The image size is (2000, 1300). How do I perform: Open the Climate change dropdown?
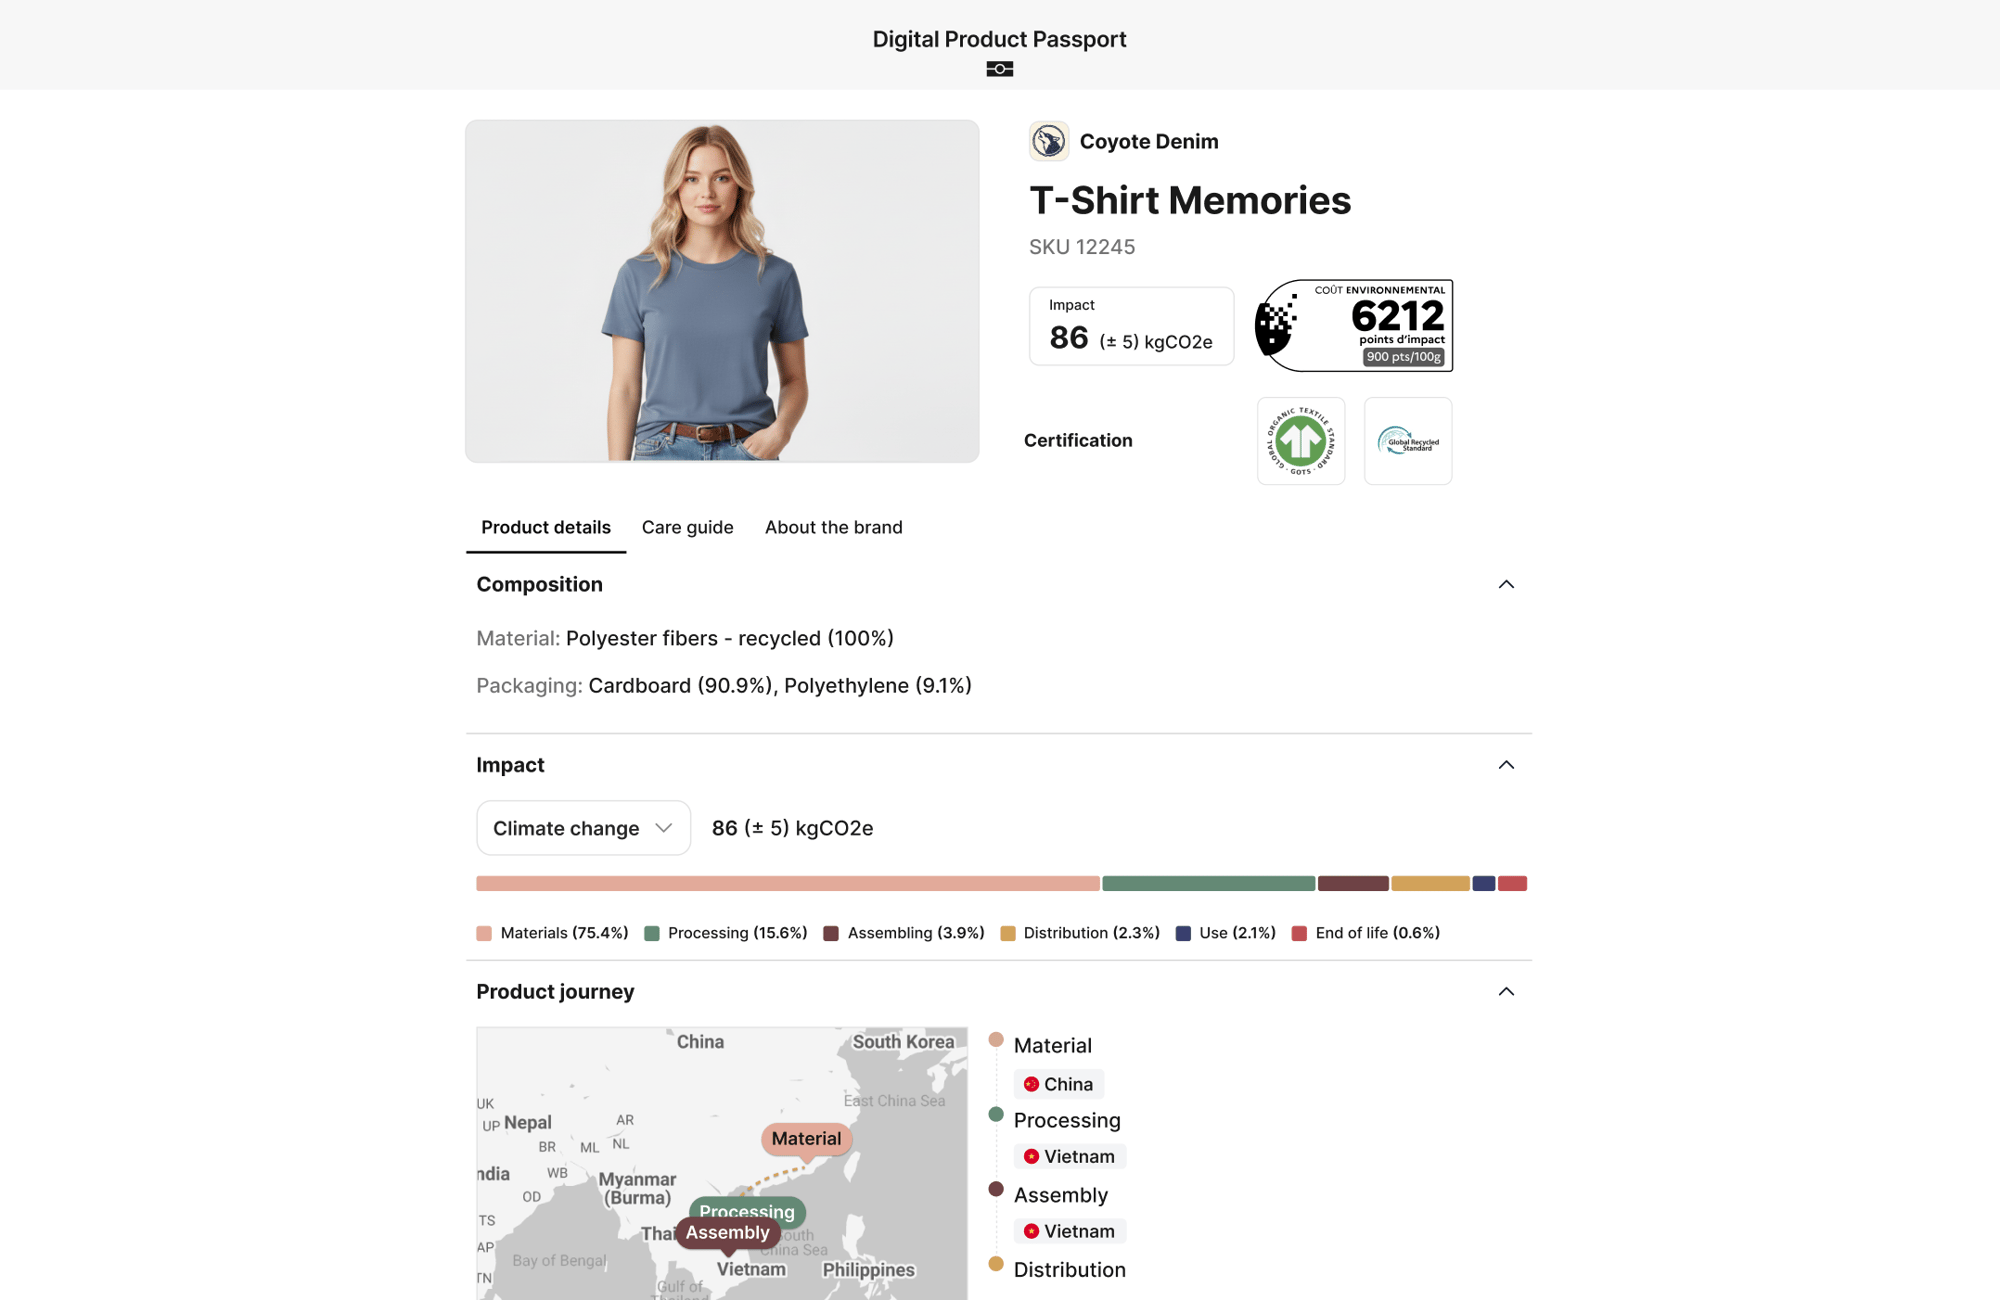coord(583,828)
